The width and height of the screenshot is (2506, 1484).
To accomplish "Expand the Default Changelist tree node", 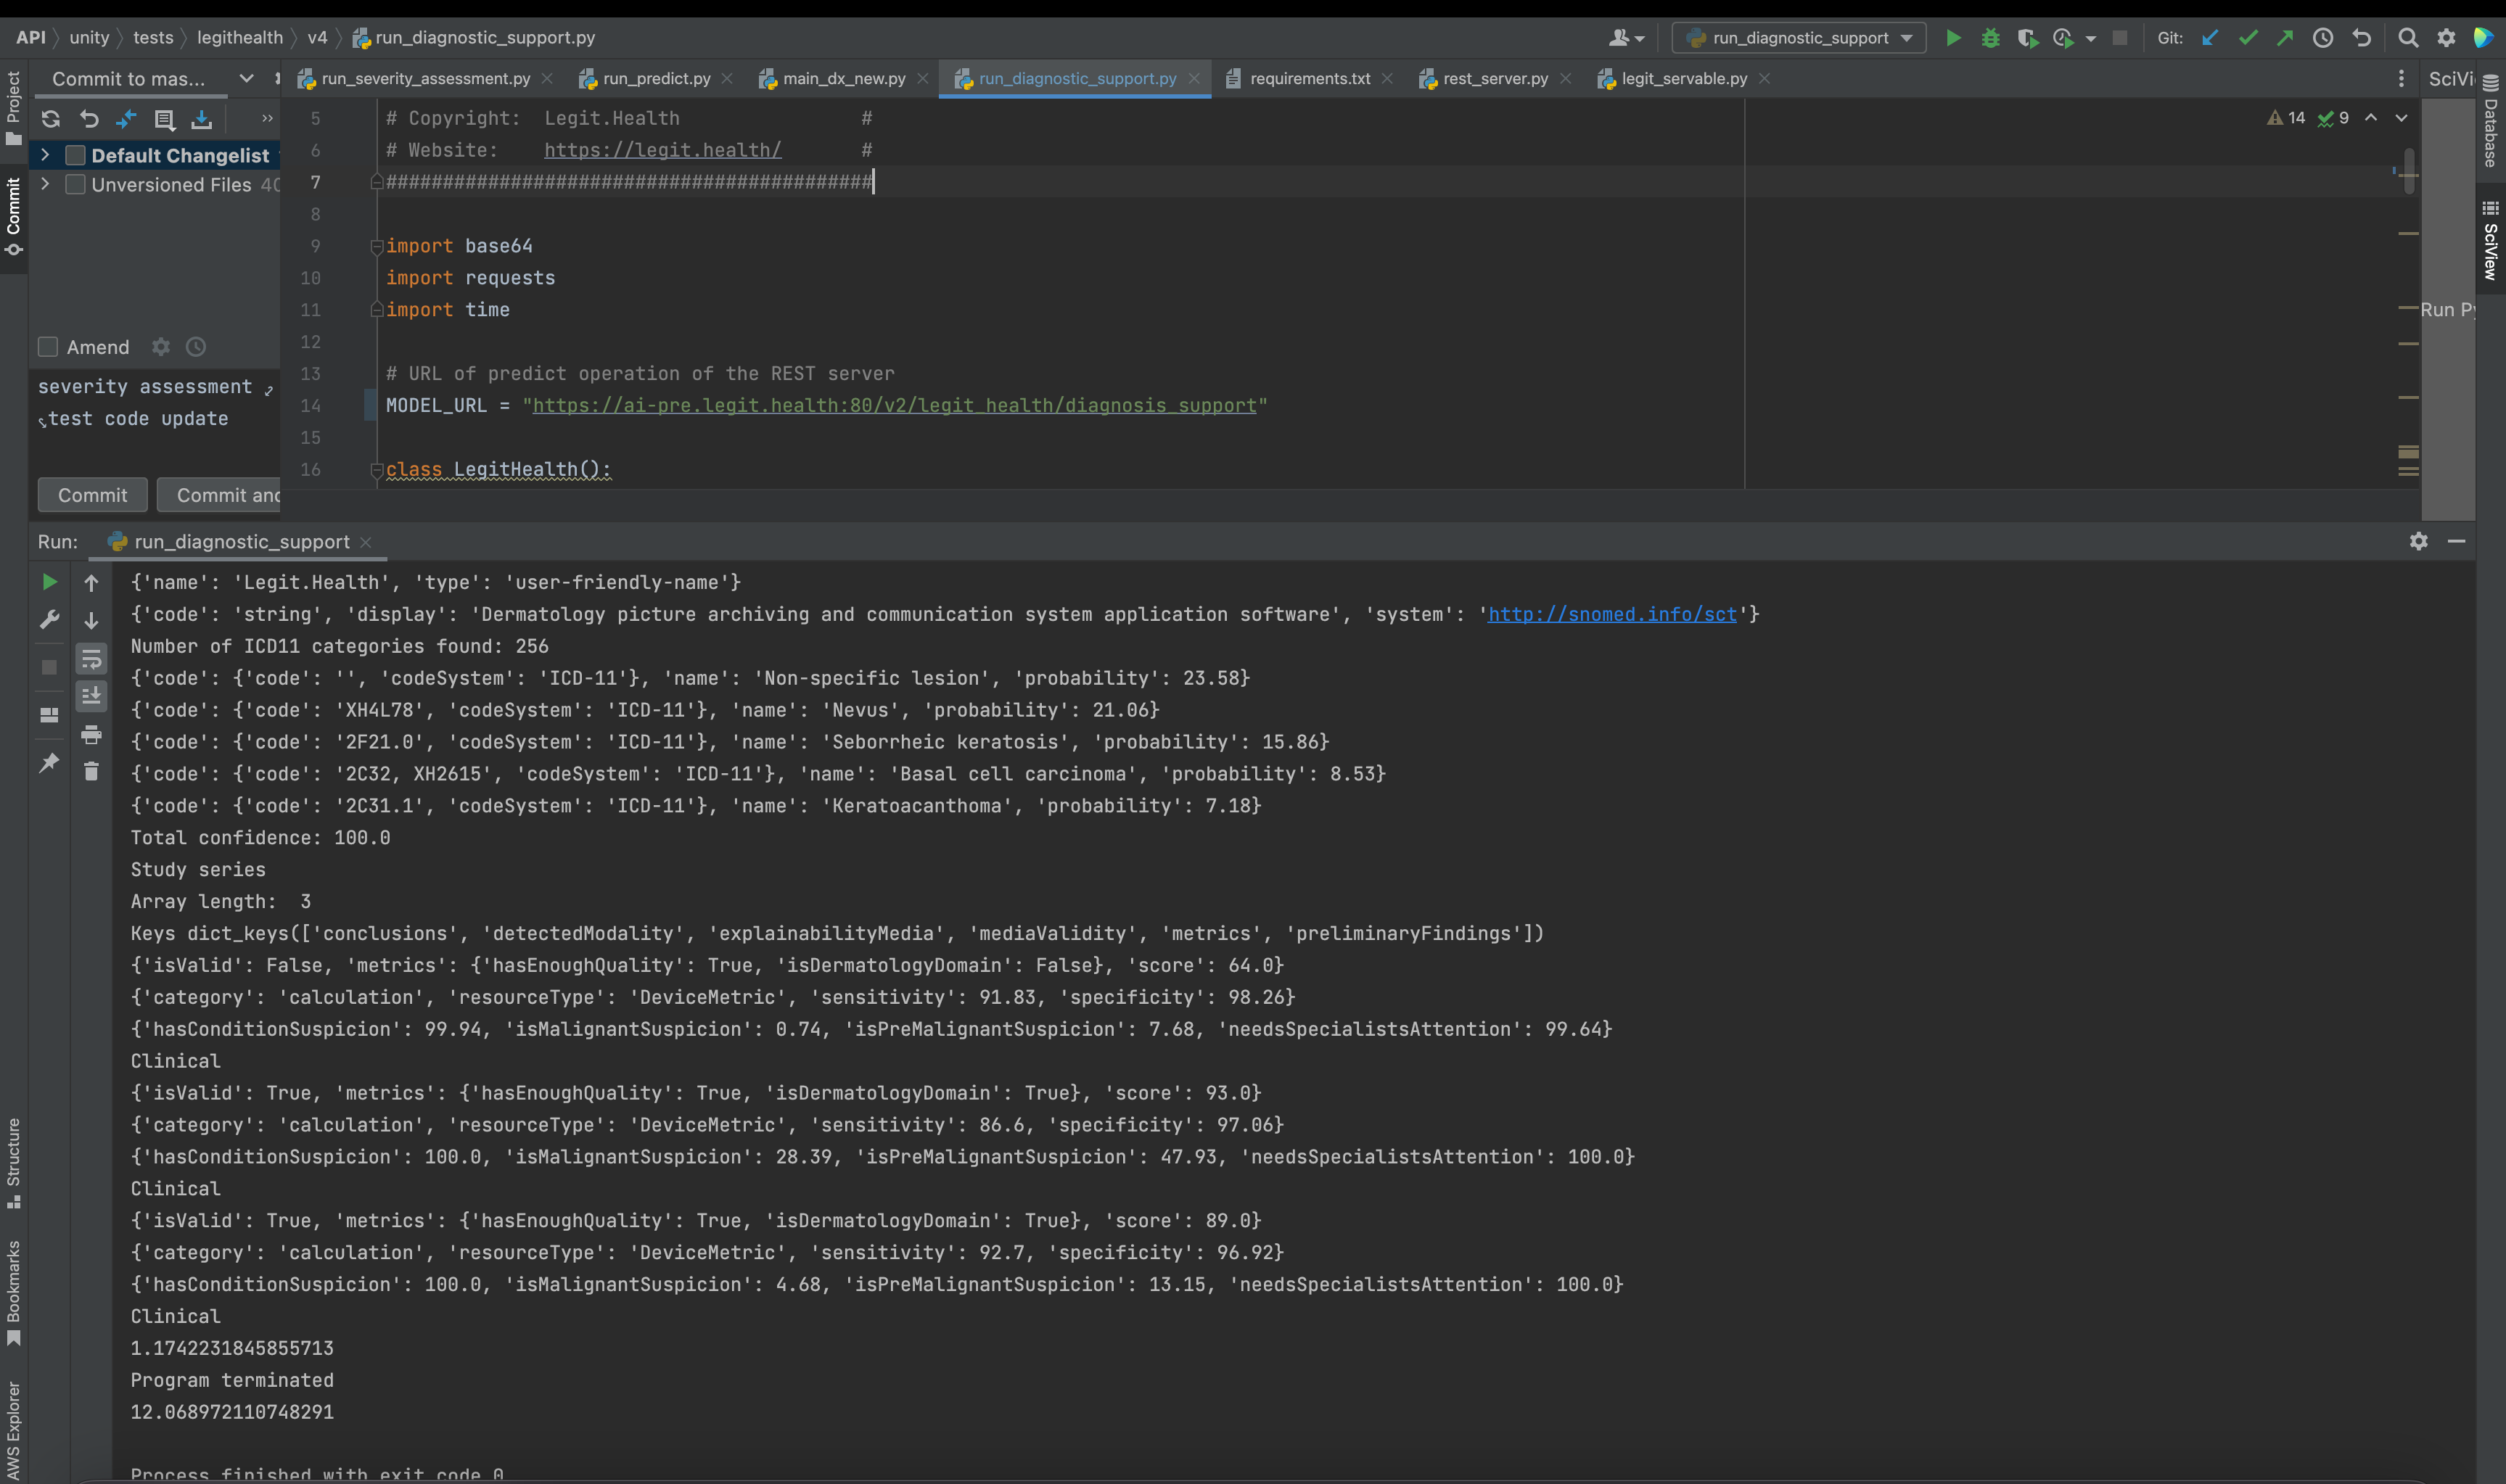I will (45, 155).
